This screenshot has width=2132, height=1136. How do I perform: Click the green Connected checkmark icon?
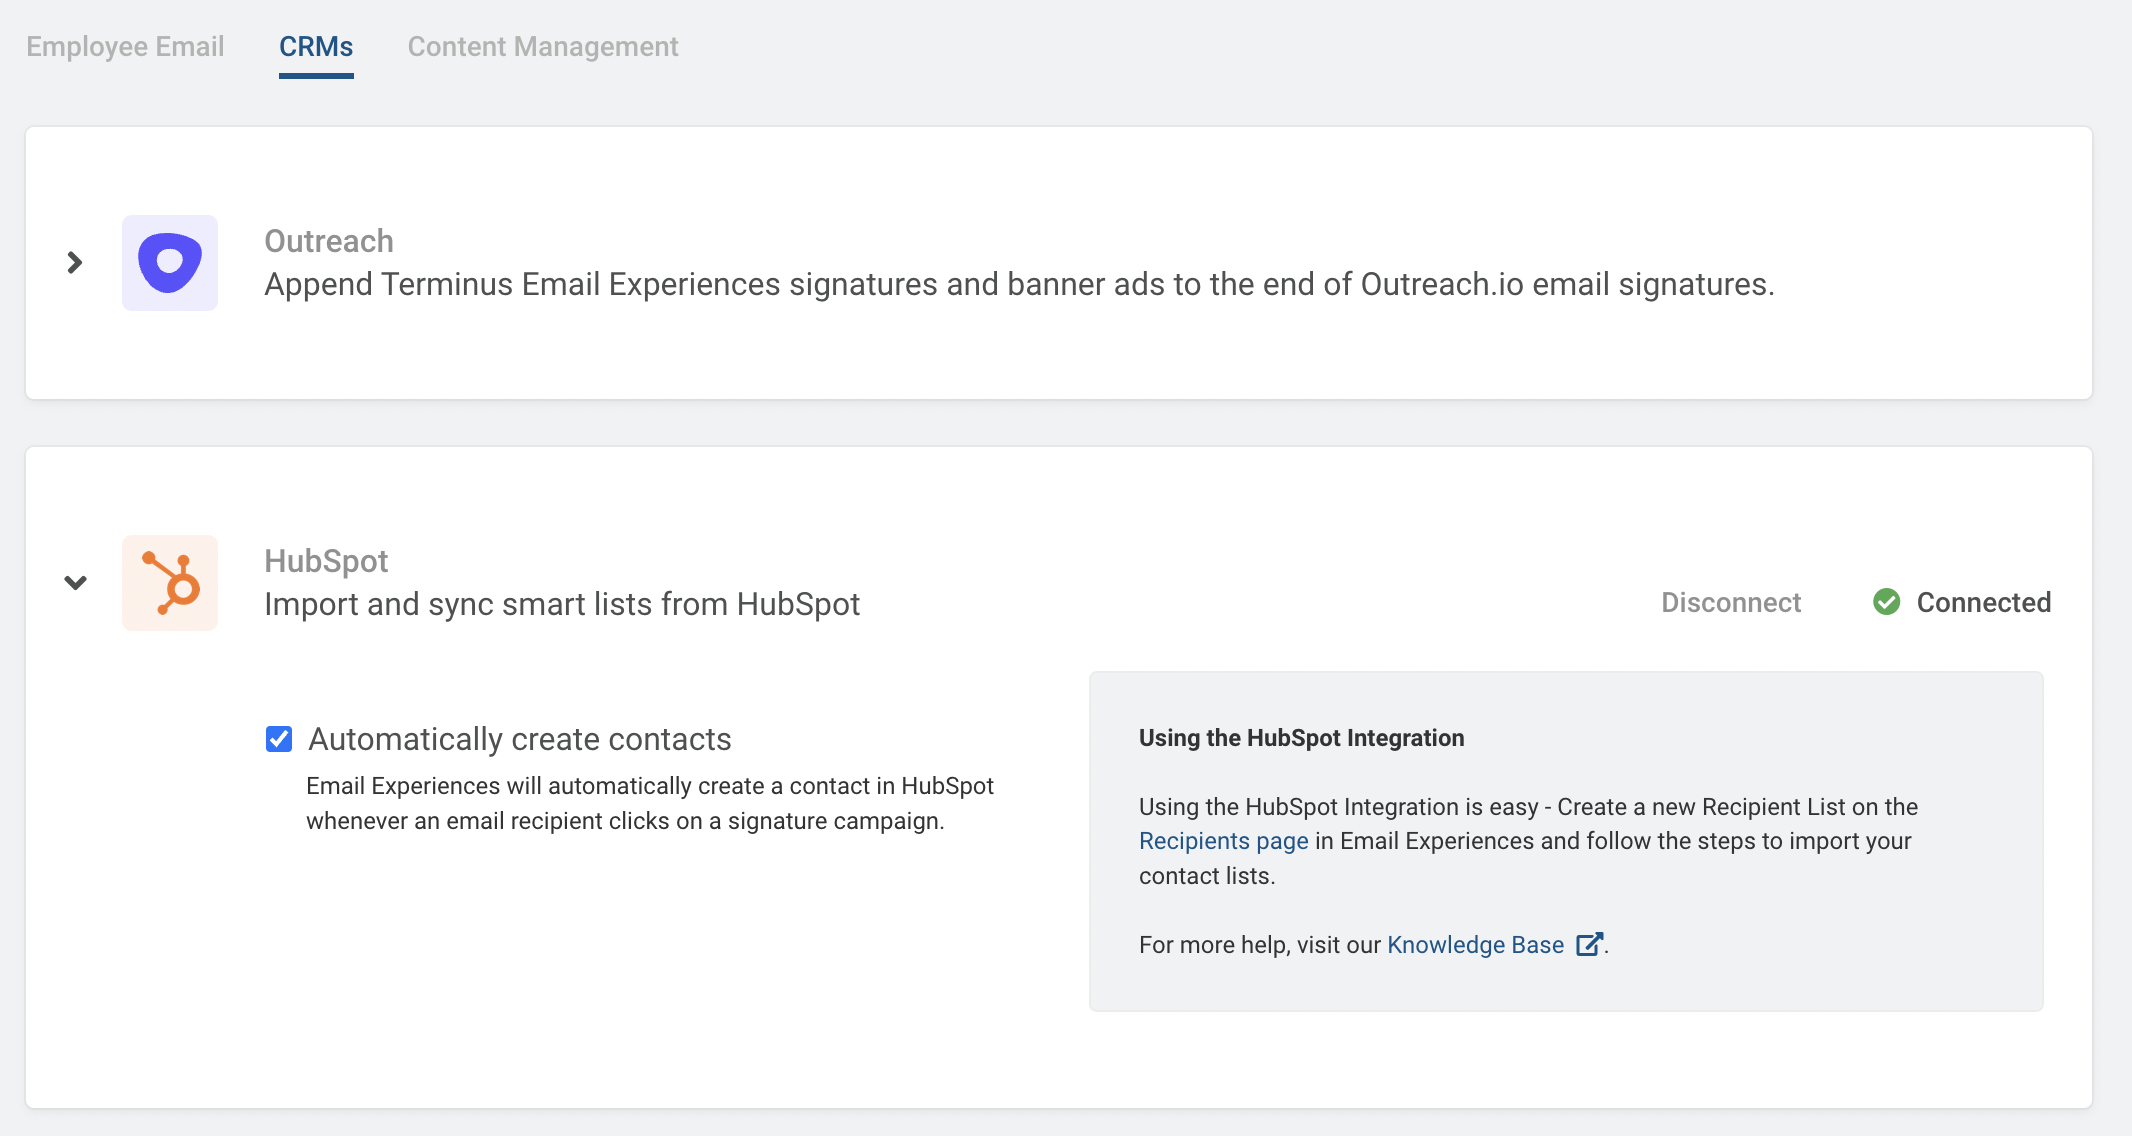pos(1886,602)
